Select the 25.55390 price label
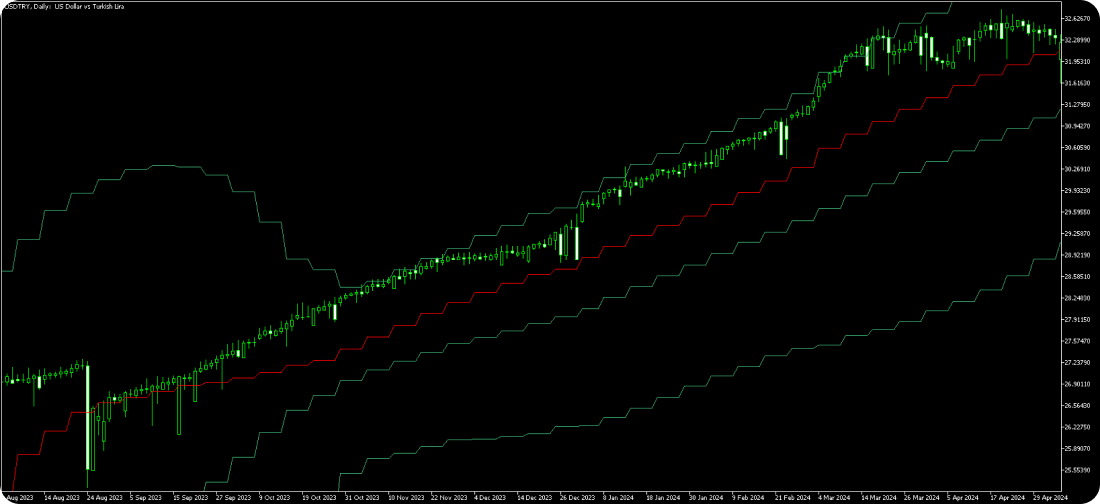The image size is (1100, 504). pyautogui.click(x=1079, y=470)
